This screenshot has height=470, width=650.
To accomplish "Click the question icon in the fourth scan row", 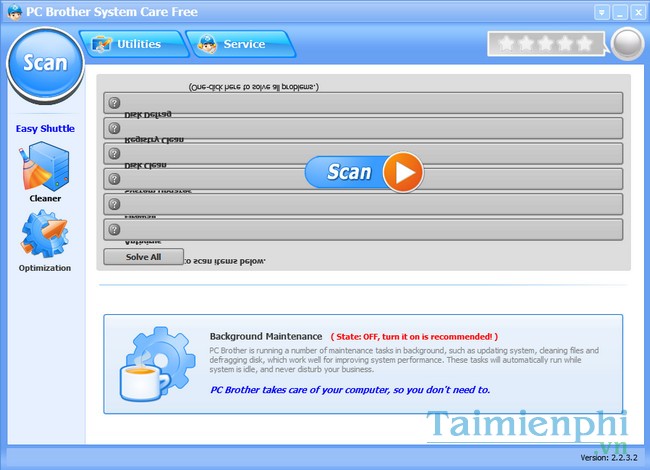I will click(114, 179).
